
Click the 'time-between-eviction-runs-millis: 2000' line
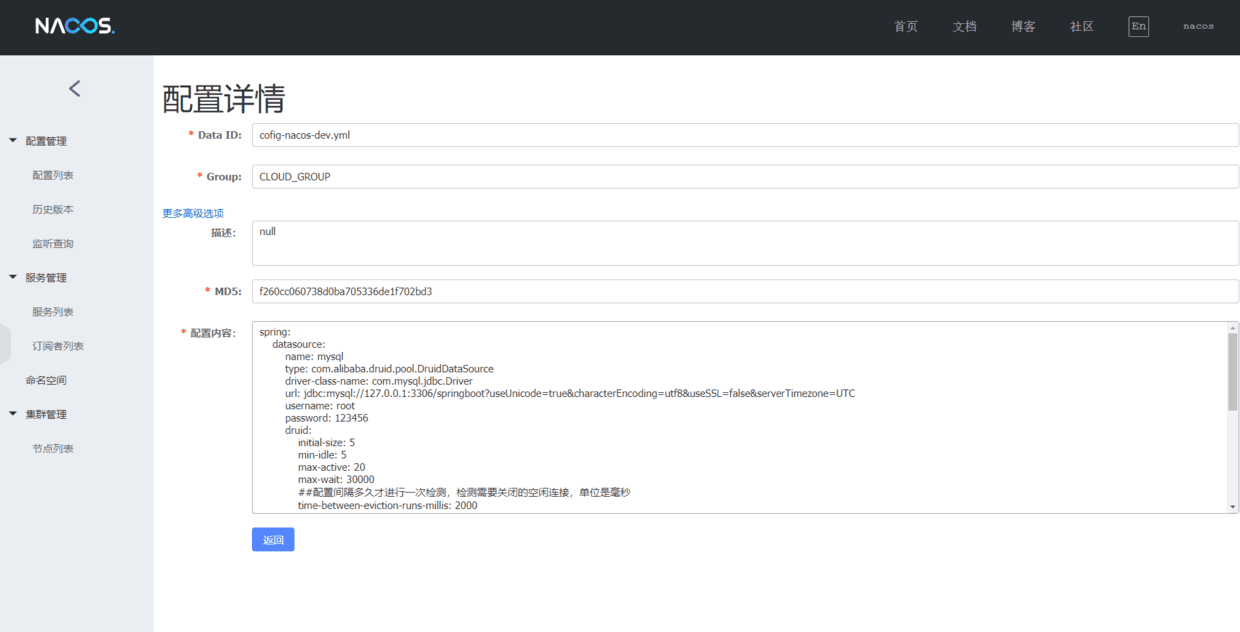388,506
